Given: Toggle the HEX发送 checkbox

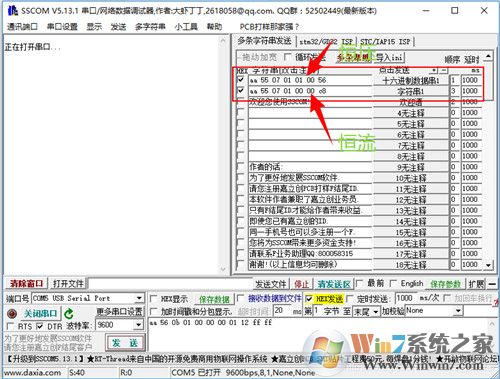Looking at the screenshot, I should [309, 299].
